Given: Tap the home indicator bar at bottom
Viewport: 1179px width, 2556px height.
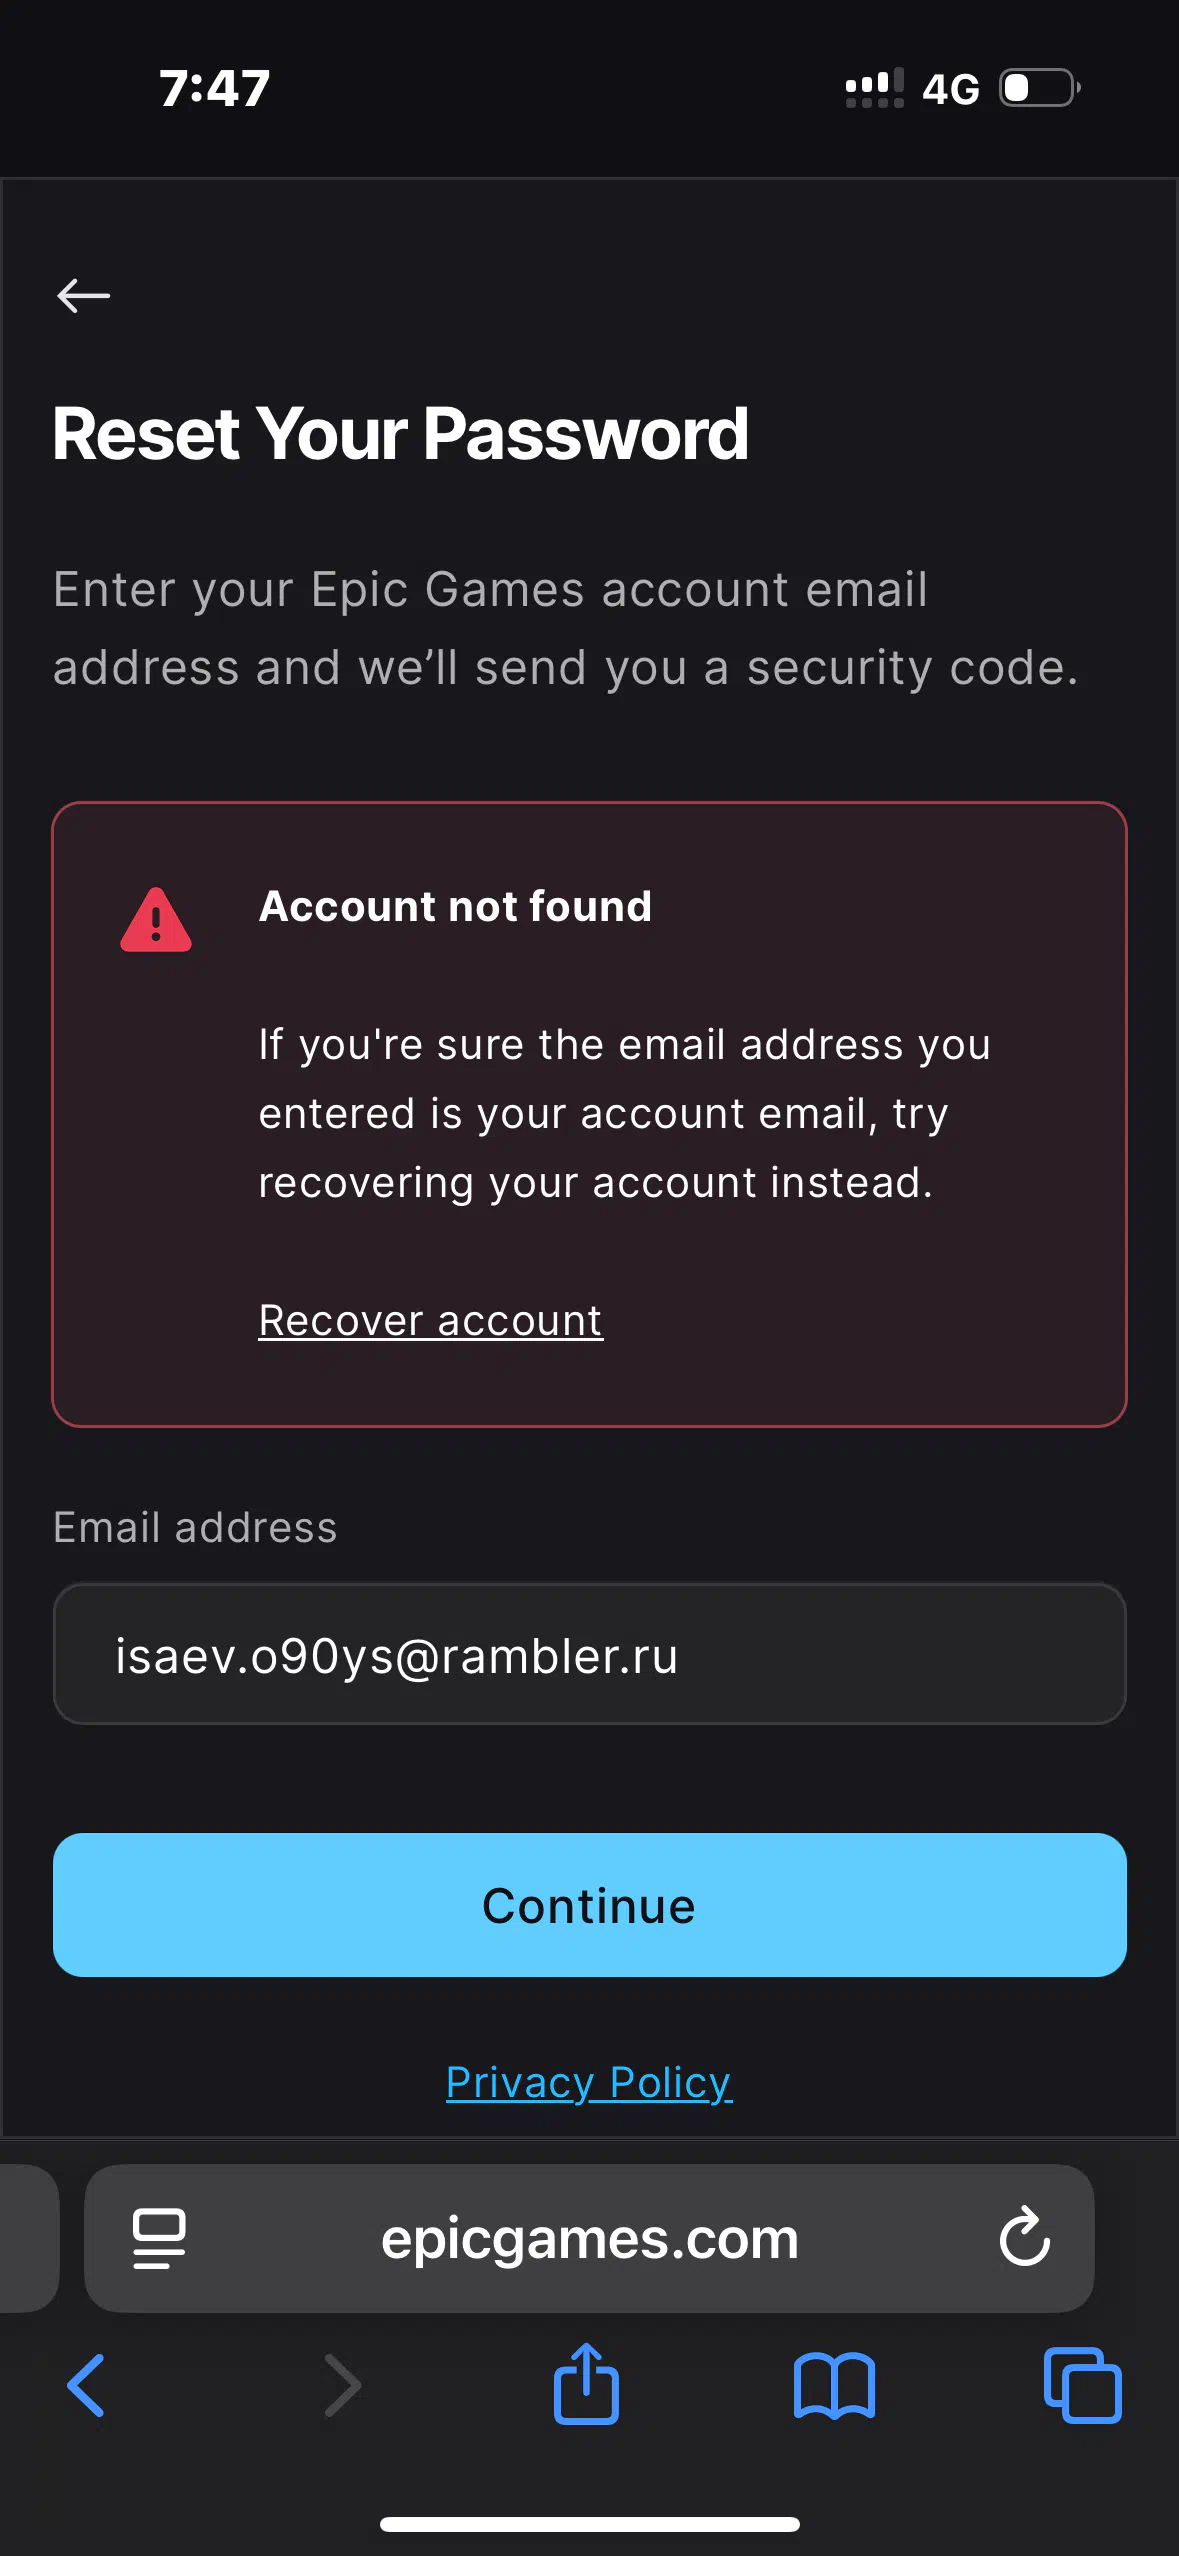Looking at the screenshot, I should 589,2524.
